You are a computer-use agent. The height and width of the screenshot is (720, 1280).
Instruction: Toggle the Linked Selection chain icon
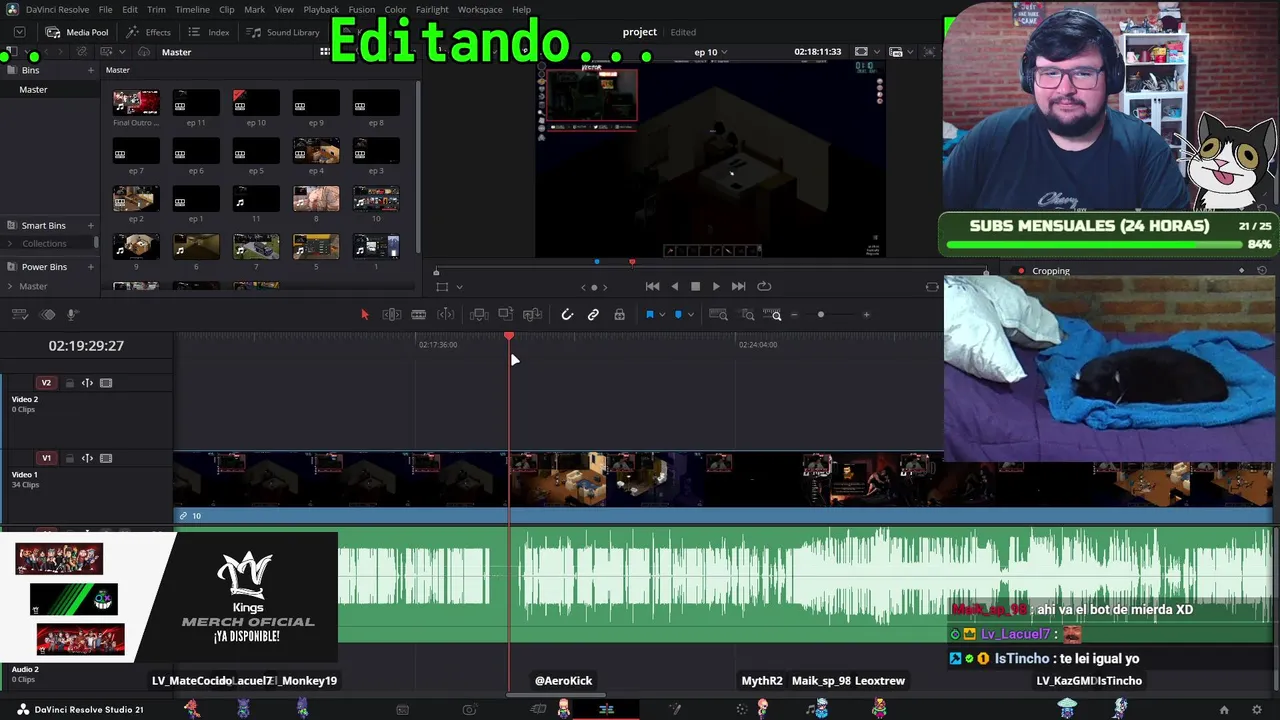[593, 315]
